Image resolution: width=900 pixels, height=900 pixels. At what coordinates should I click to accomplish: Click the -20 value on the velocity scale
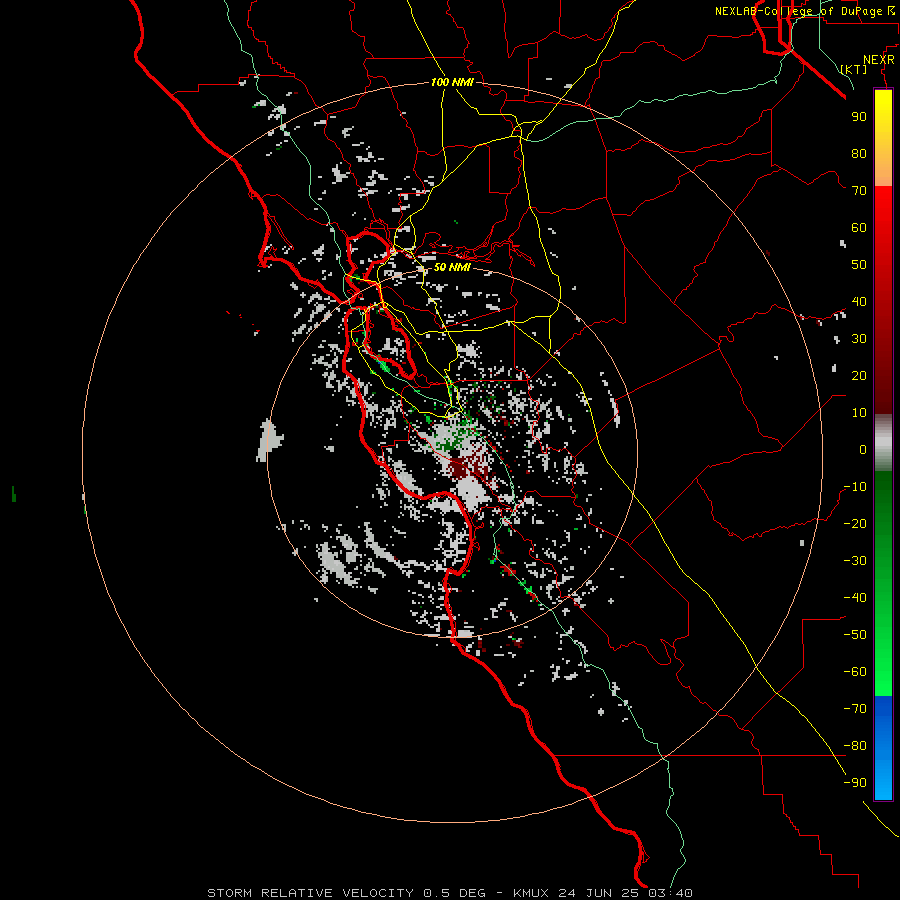[x=855, y=523]
